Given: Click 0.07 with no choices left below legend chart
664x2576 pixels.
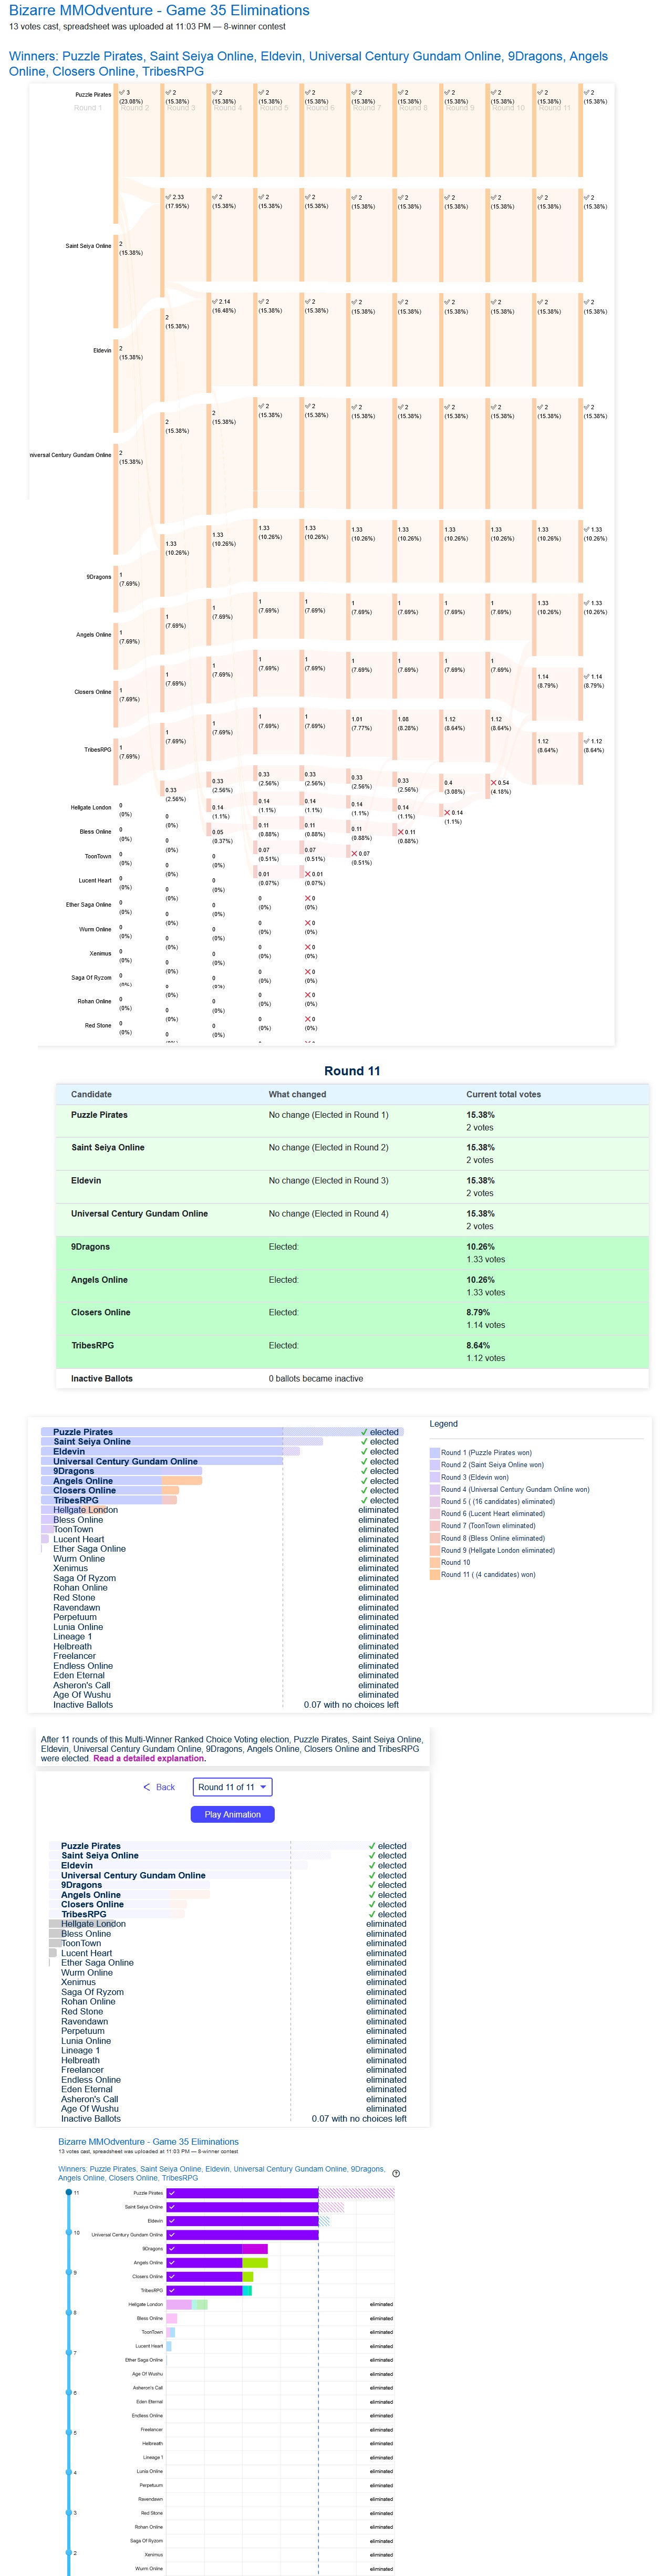Looking at the screenshot, I should tap(351, 1705).
